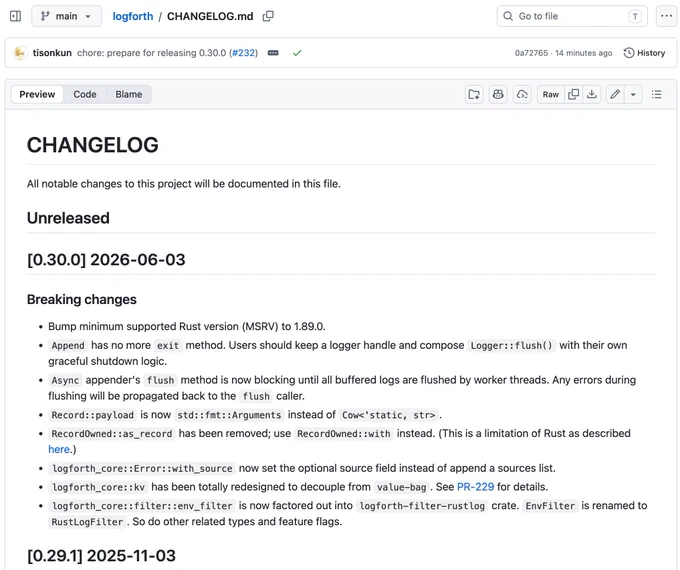Switch to Code tab
The width and height of the screenshot is (680, 570).
point(85,94)
